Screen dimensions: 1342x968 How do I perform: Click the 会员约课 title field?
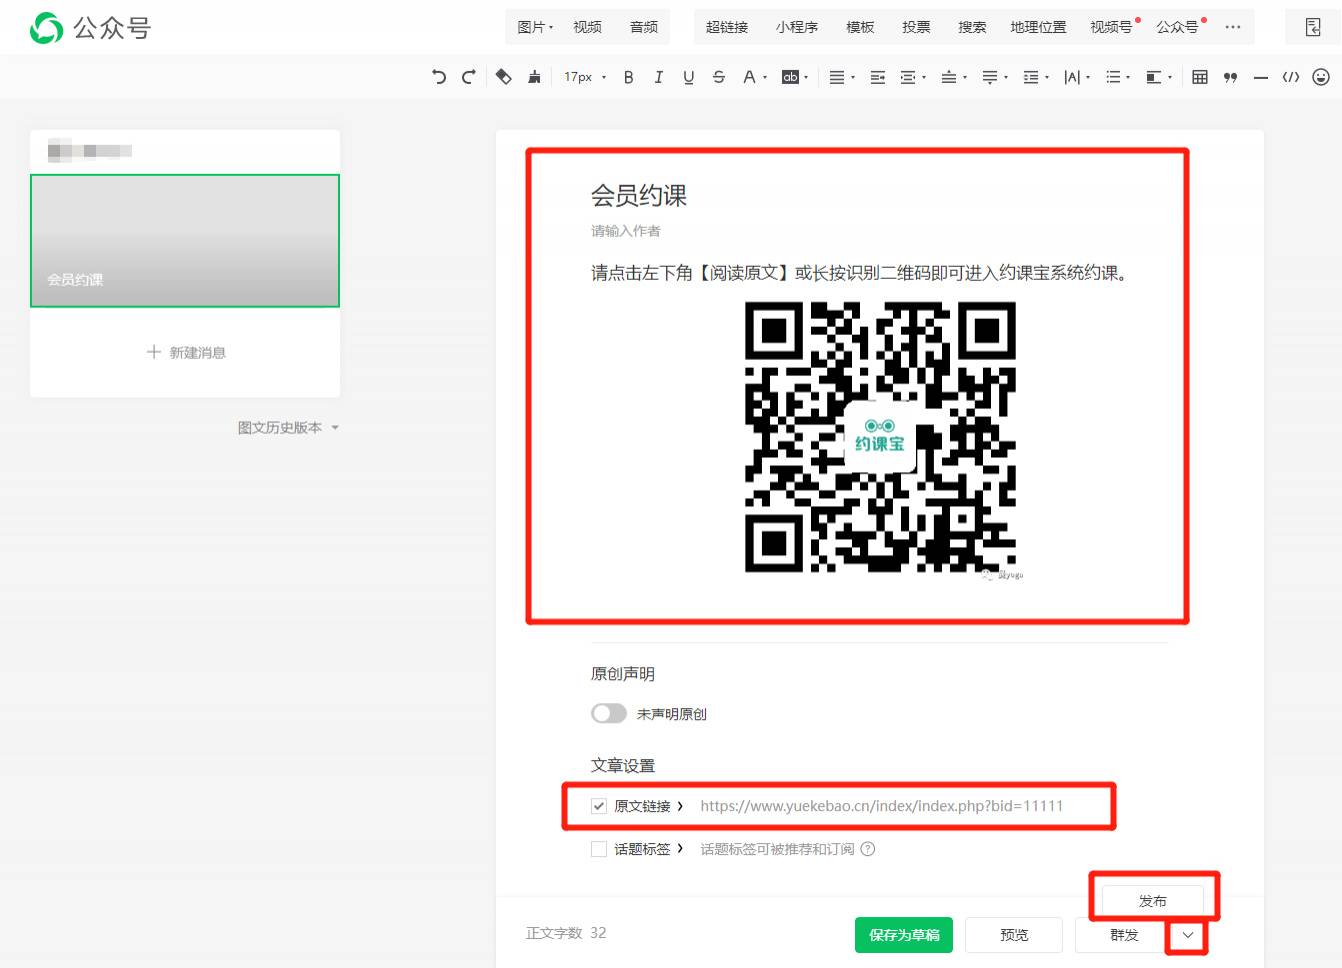click(639, 196)
